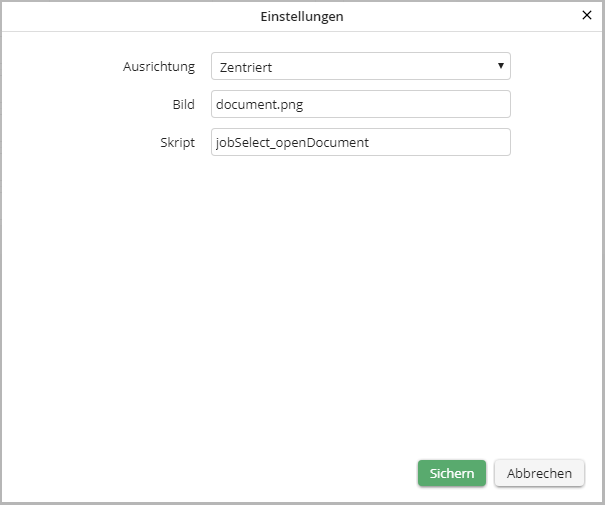Cancel with the Abbrechen button
The height and width of the screenshot is (505, 605).
pos(539,473)
